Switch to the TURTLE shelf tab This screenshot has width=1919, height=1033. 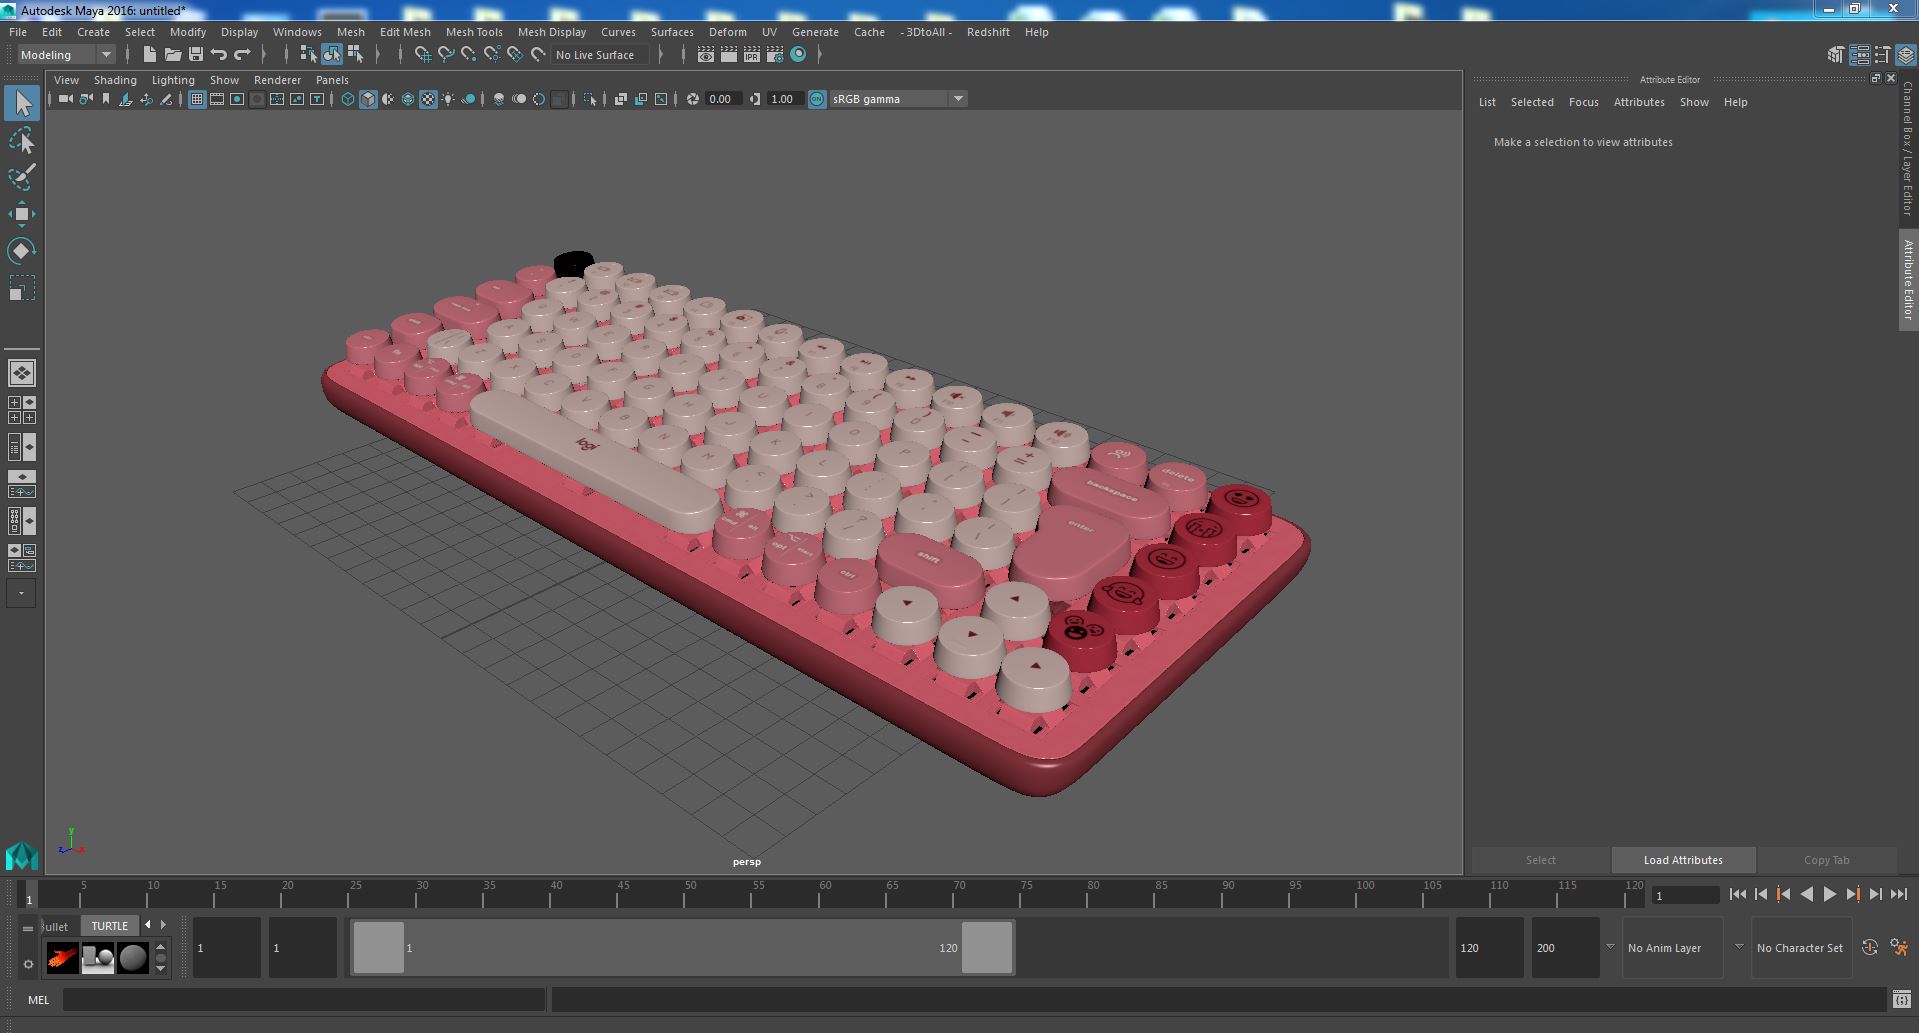point(110,926)
